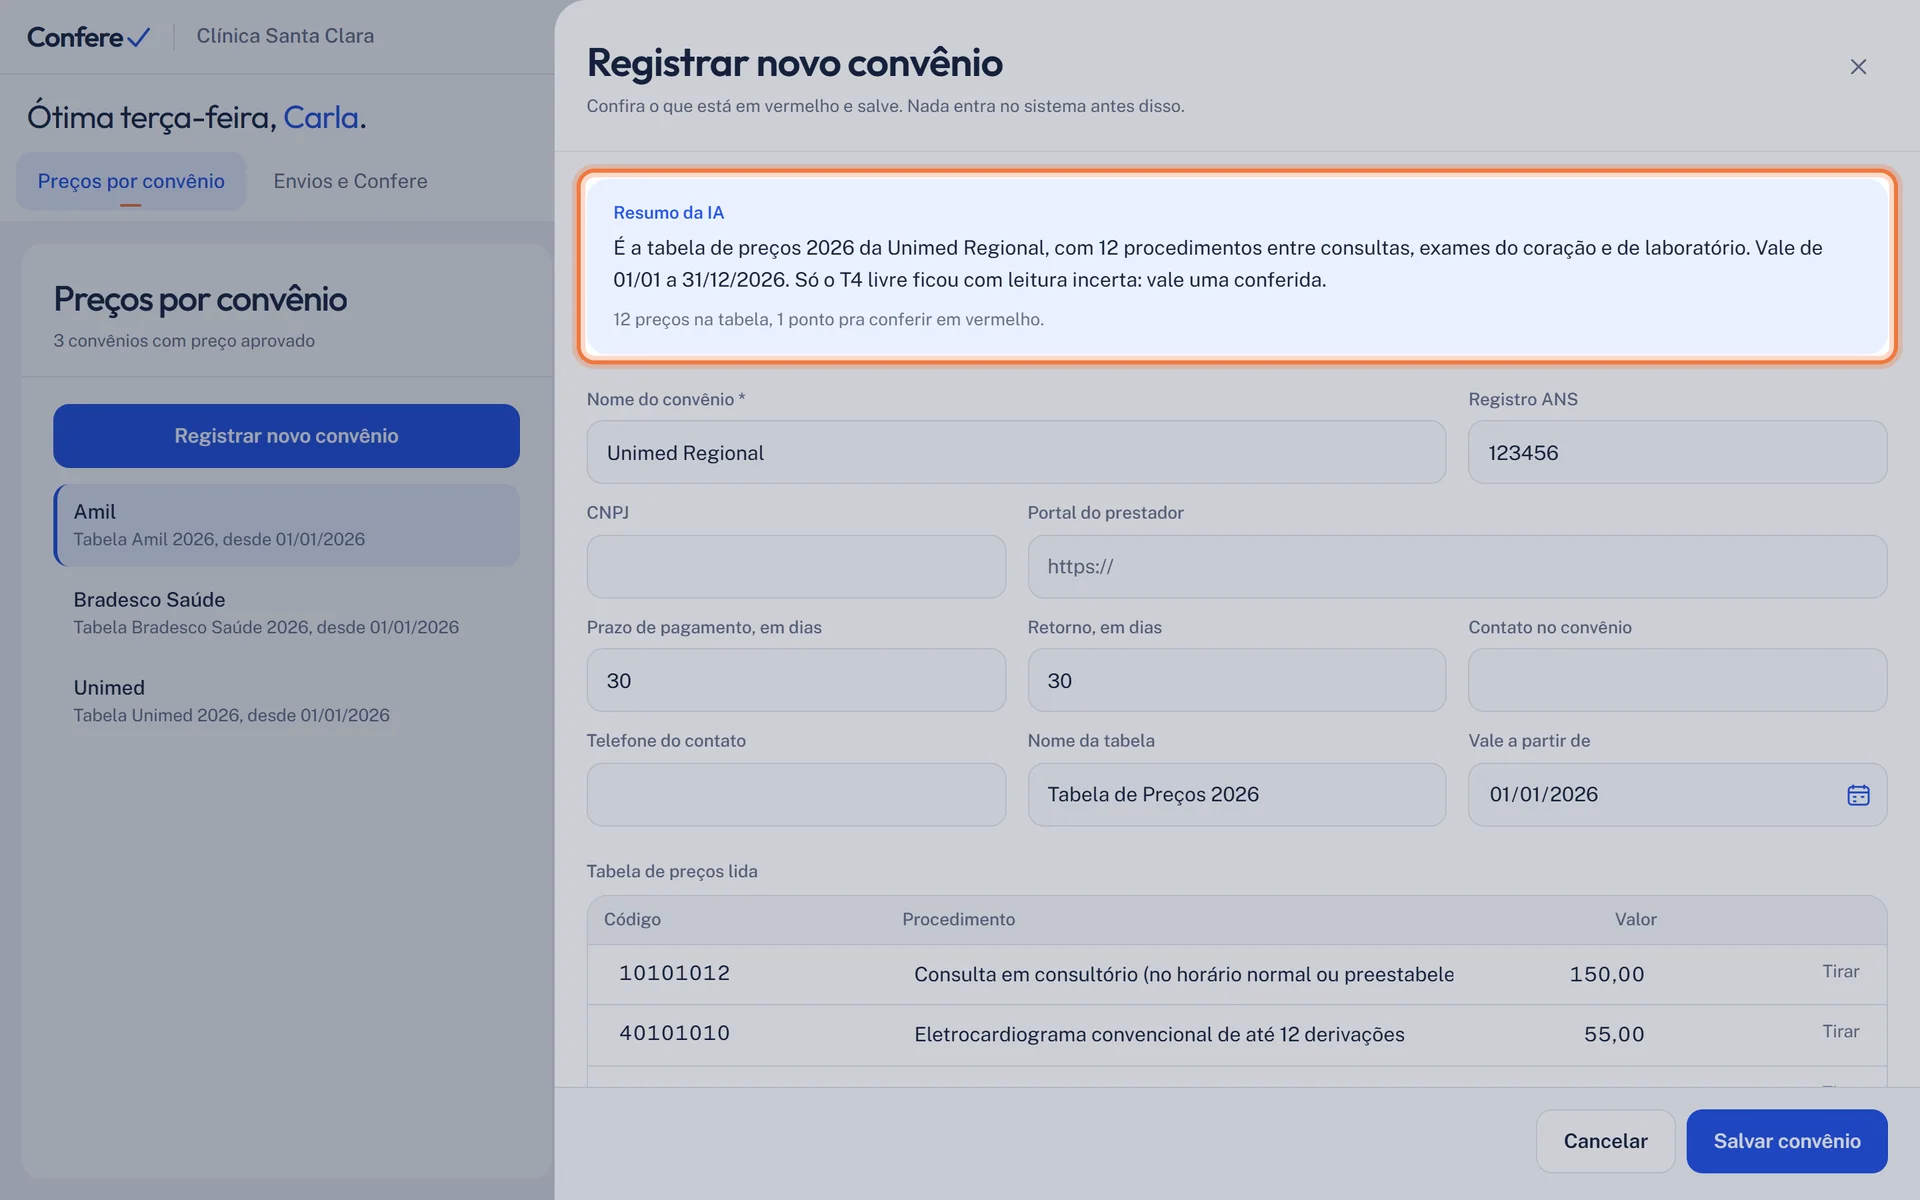
Task: Switch to Envios e Confere tab
Action: point(350,181)
